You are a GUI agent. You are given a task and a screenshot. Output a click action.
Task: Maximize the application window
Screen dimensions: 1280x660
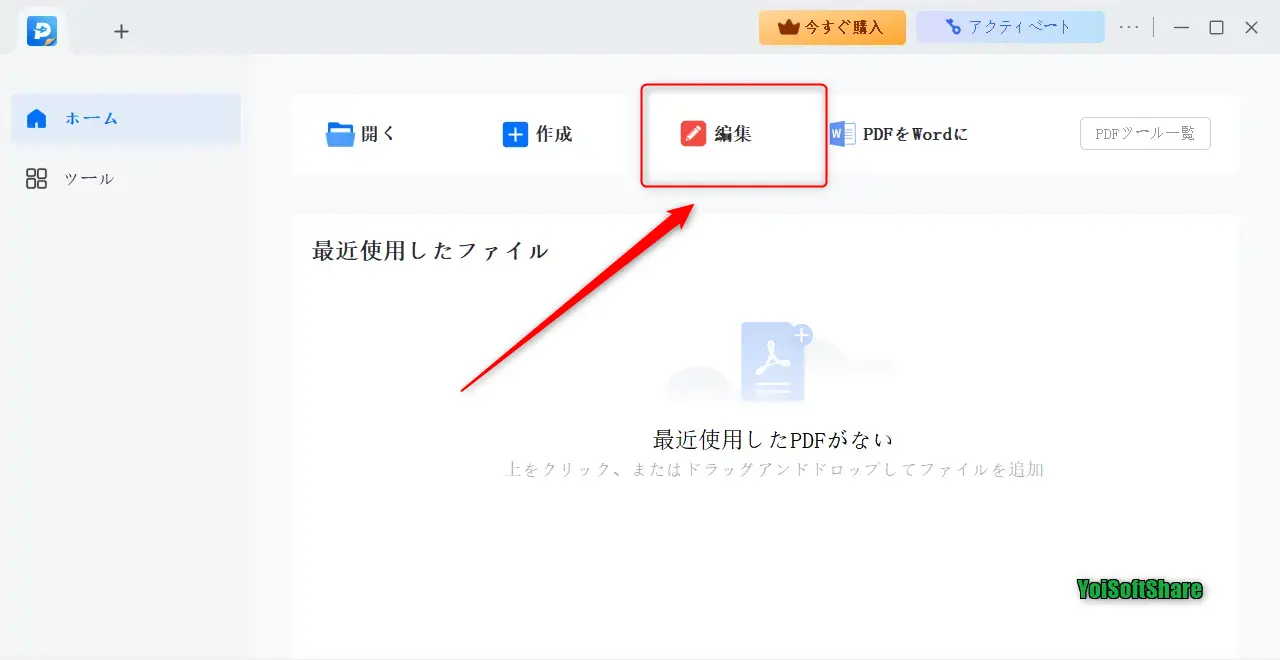click(1216, 27)
